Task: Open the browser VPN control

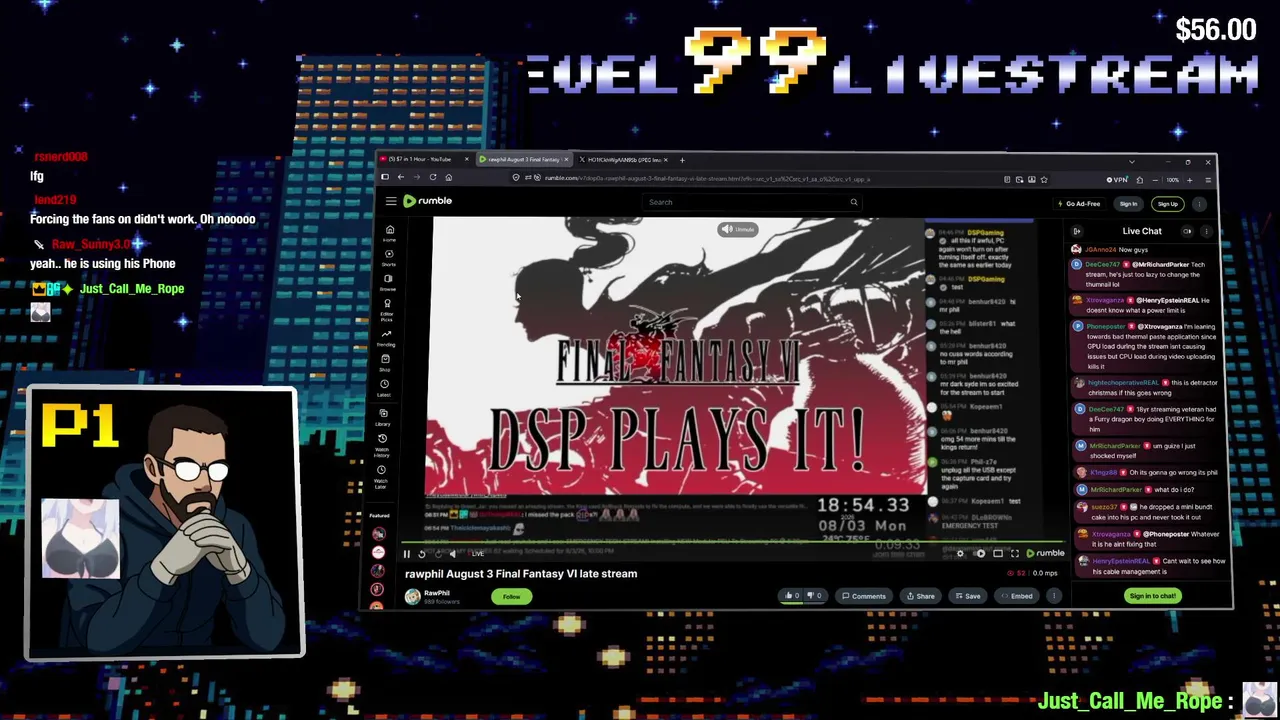Action: 1117,180
